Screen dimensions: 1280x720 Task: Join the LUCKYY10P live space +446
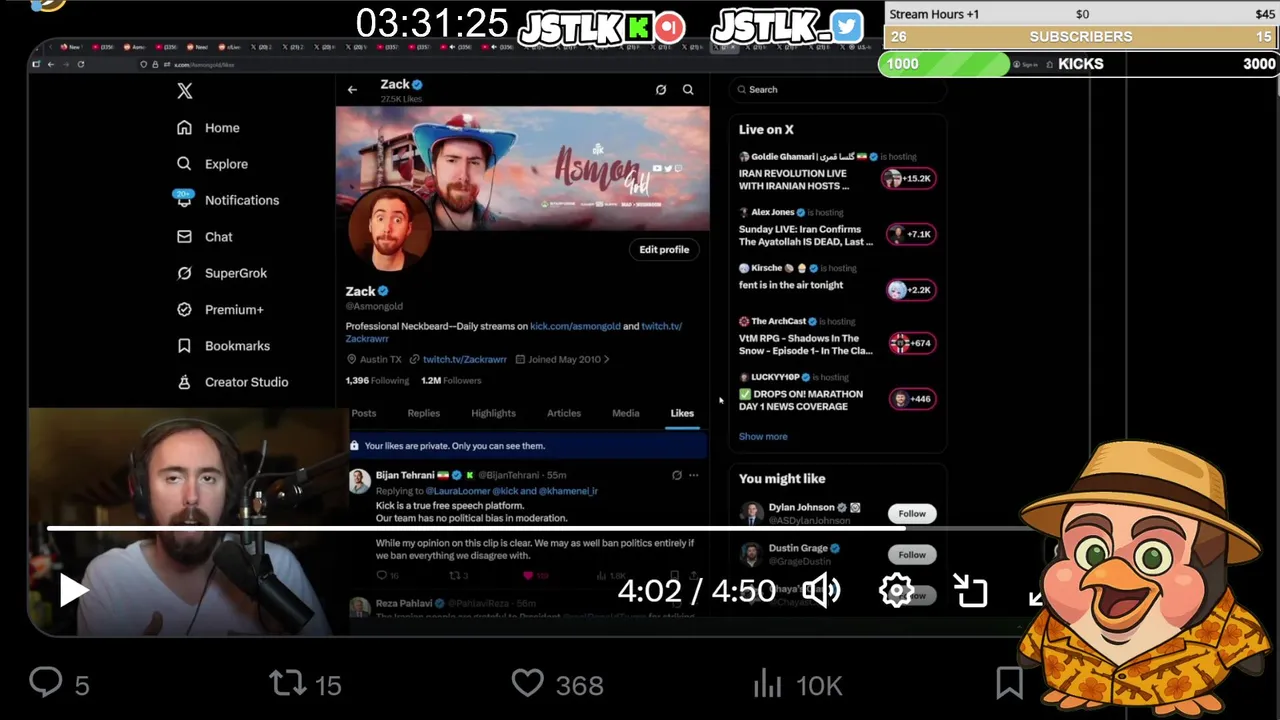point(912,399)
